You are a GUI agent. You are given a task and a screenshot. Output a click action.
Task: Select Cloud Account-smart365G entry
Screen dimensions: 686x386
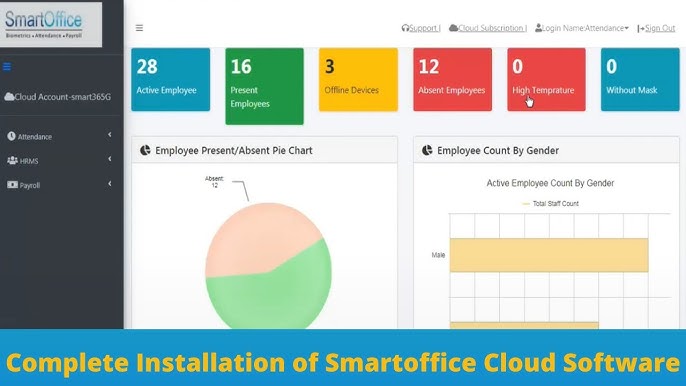(x=58, y=97)
